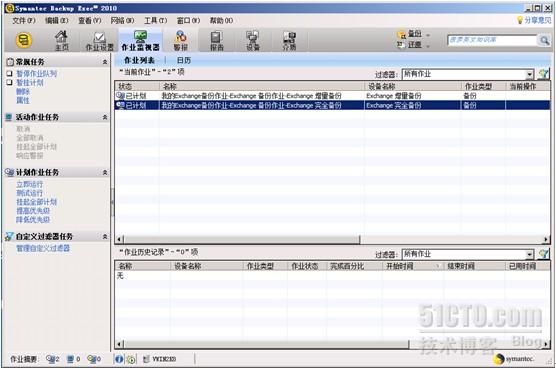Open the 网络 menu
This screenshot has height=369, width=556.
point(122,21)
